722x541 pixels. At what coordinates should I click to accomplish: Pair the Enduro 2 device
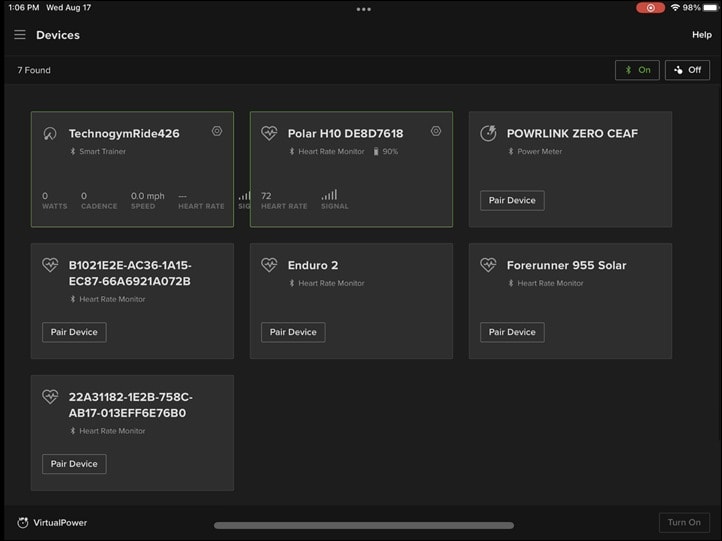tap(293, 332)
